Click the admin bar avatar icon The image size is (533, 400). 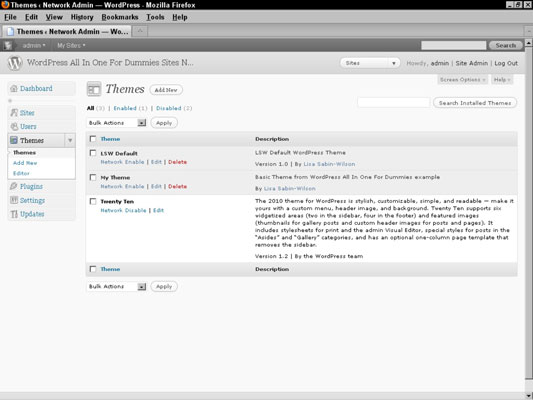pyautogui.click(x=8, y=45)
